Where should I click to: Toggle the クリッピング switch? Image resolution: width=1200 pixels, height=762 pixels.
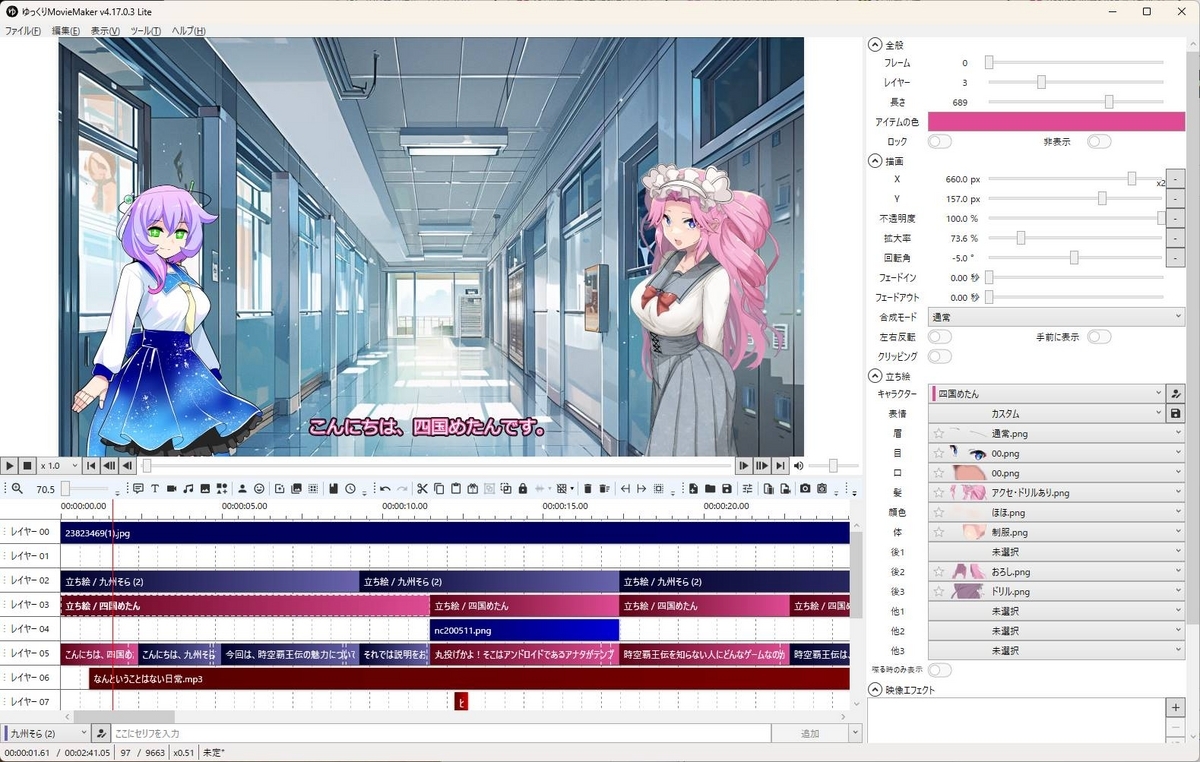(x=939, y=356)
